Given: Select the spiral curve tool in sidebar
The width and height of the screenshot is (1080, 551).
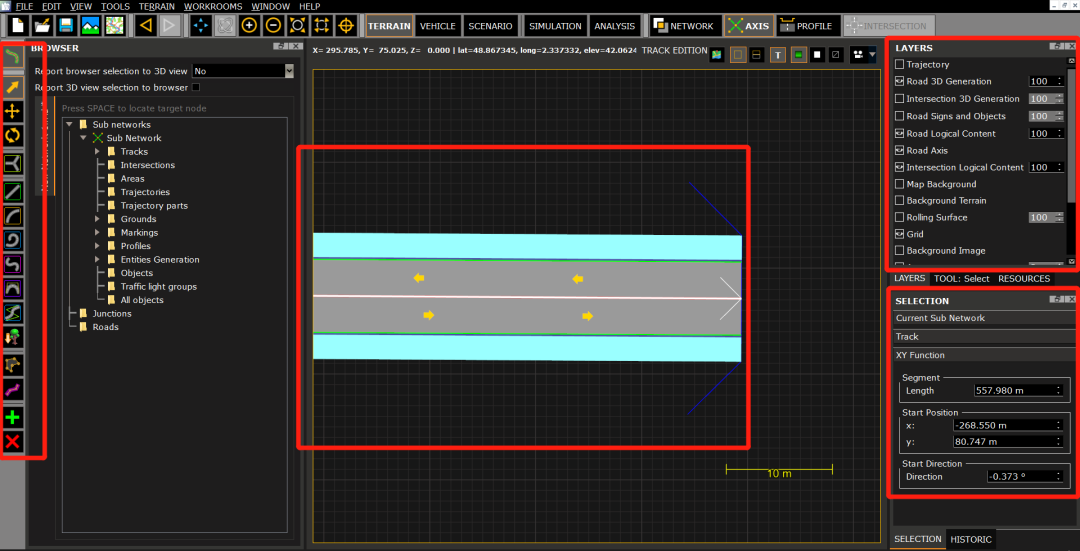Looking at the screenshot, I should coord(12,240).
